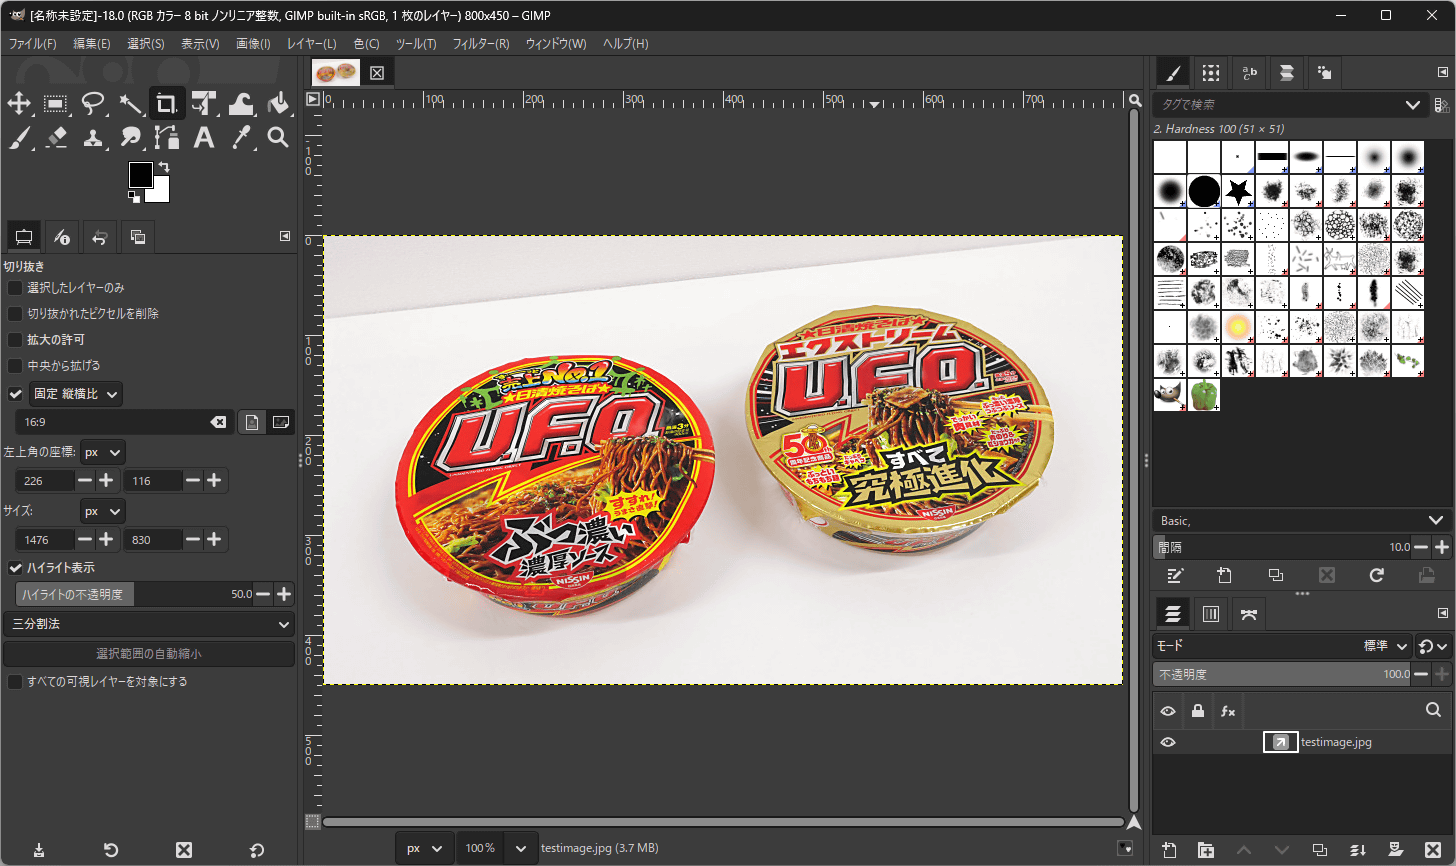Choose the Color Picker eyedropper tool
This screenshot has height=866, width=1456.
click(241, 137)
